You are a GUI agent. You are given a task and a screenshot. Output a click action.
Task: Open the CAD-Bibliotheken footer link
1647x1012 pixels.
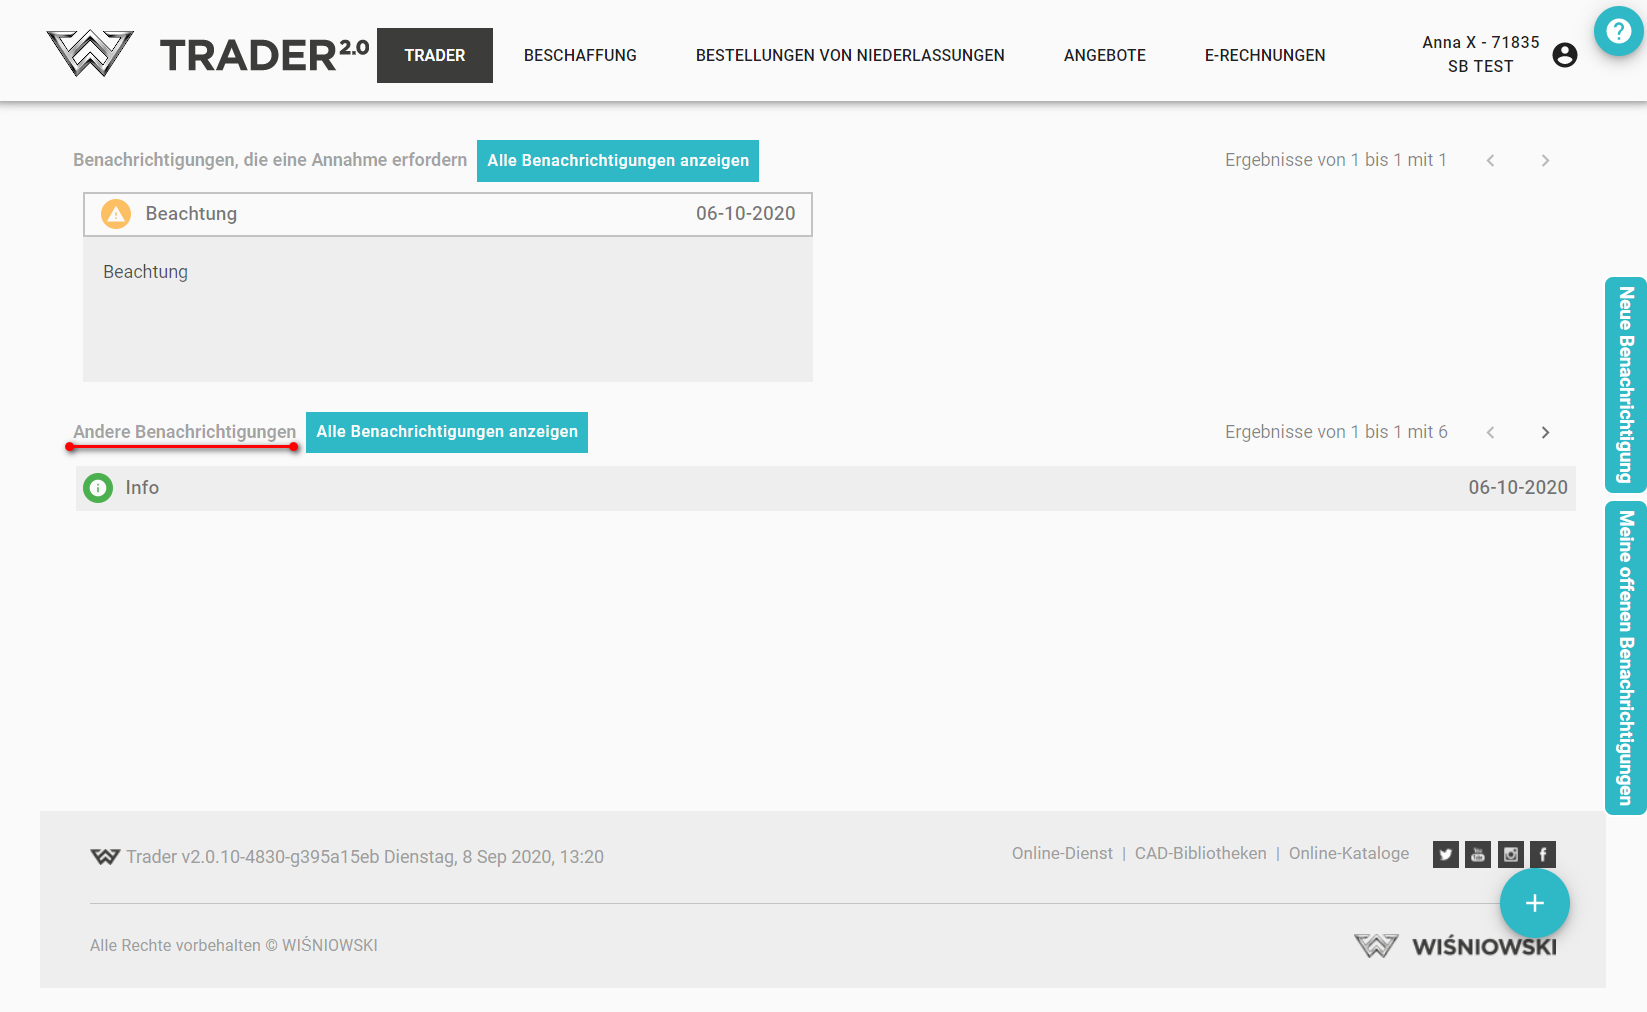click(1200, 853)
